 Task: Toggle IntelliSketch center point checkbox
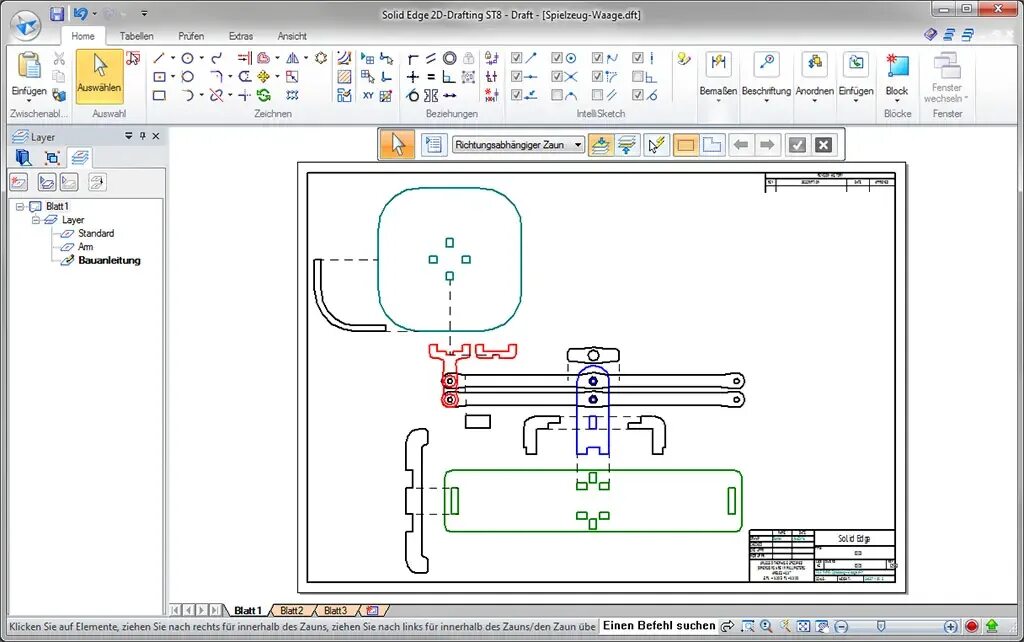point(556,58)
